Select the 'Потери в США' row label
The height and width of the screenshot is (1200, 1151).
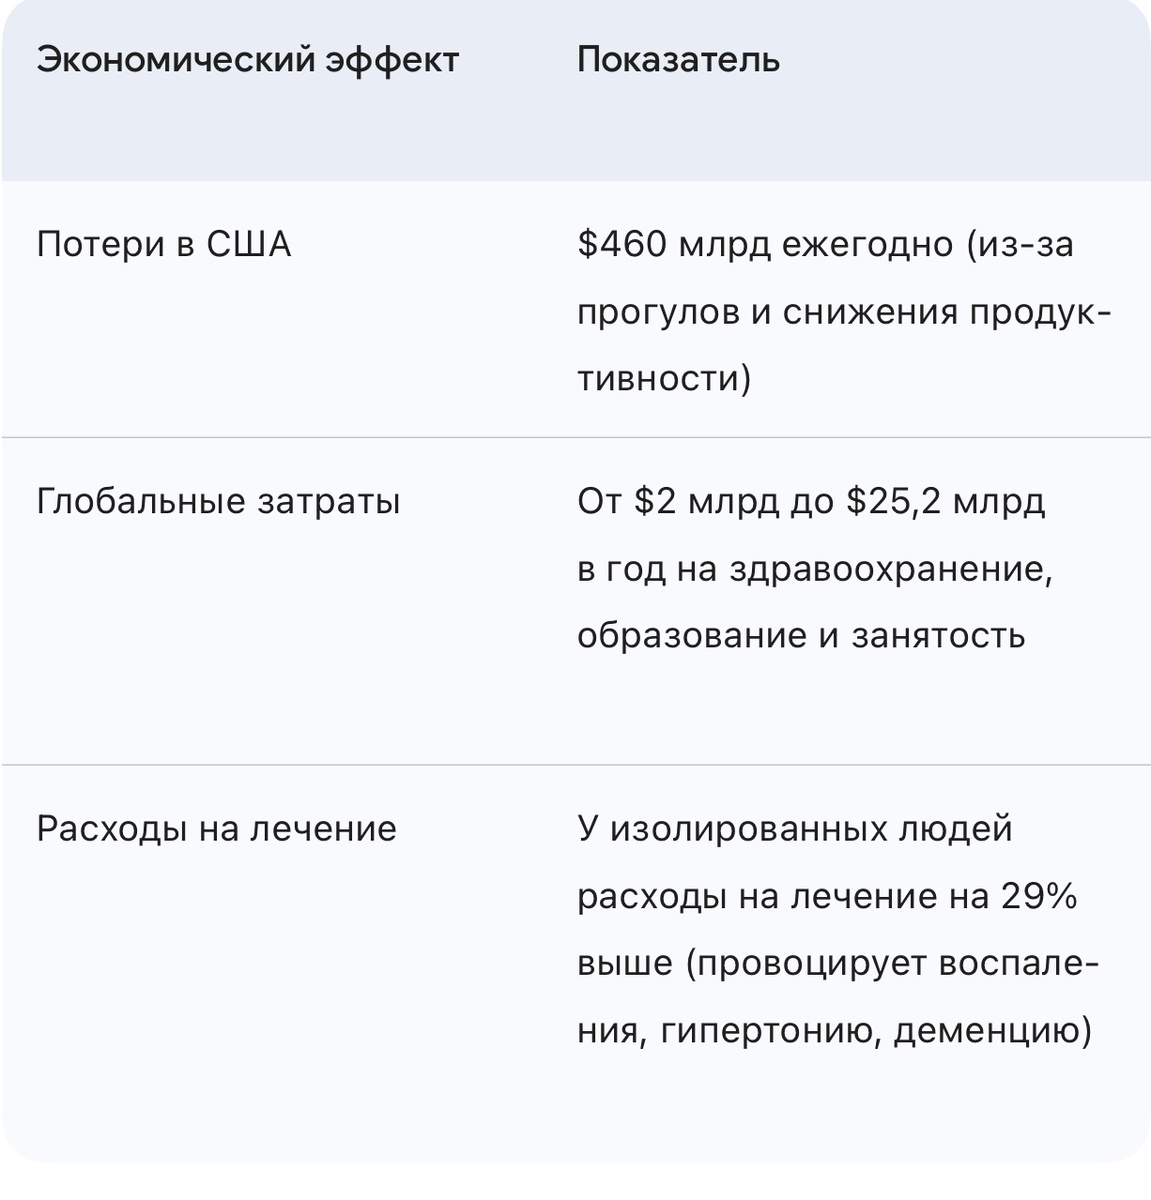pos(164,244)
